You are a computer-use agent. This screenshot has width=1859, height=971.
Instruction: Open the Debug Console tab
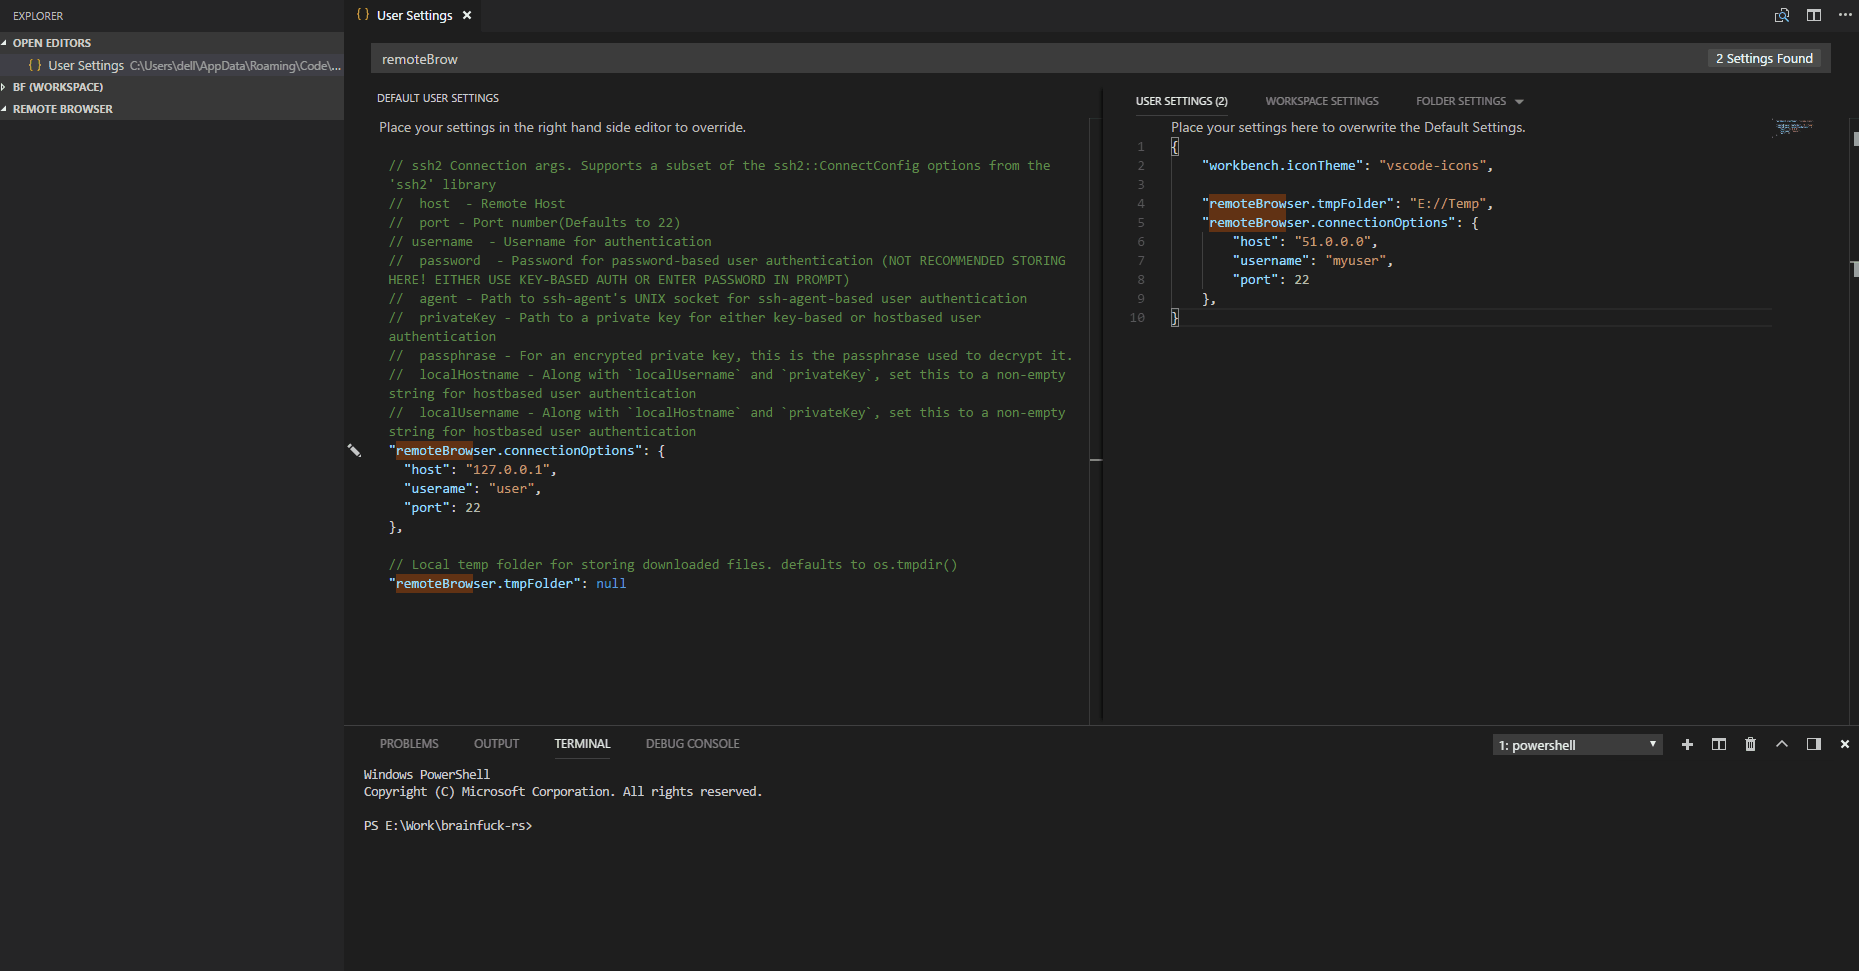click(x=692, y=744)
